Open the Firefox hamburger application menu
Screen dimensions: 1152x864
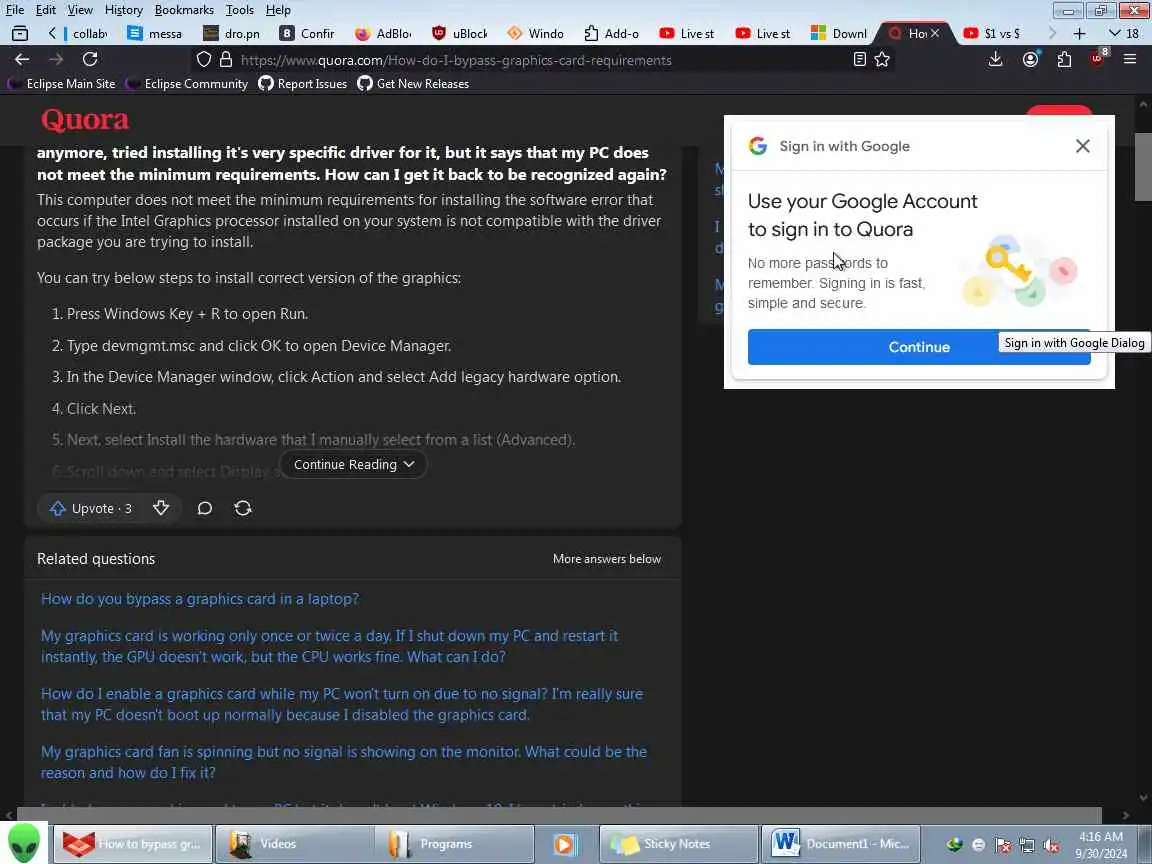(x=1130, y=60)
